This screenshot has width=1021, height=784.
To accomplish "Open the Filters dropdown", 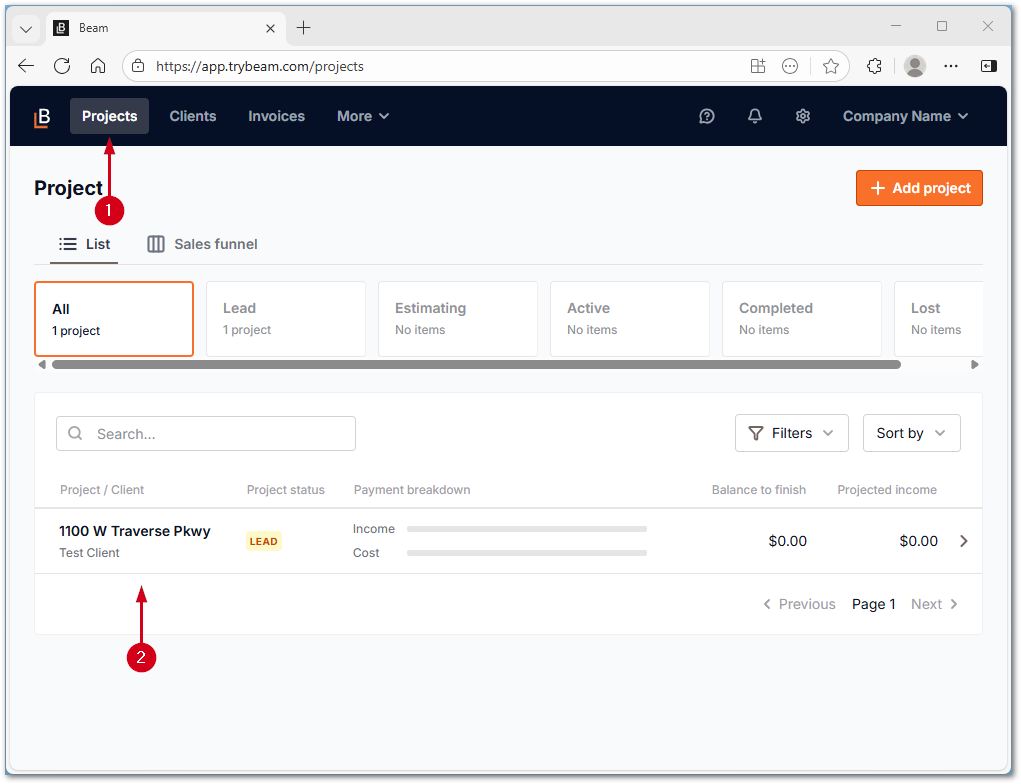I will click(x=791, y=433).
